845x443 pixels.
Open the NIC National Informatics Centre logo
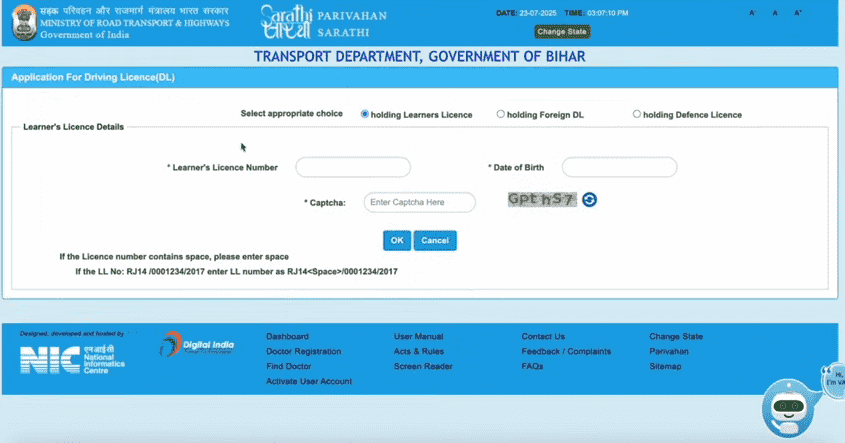tap(66, 358)
